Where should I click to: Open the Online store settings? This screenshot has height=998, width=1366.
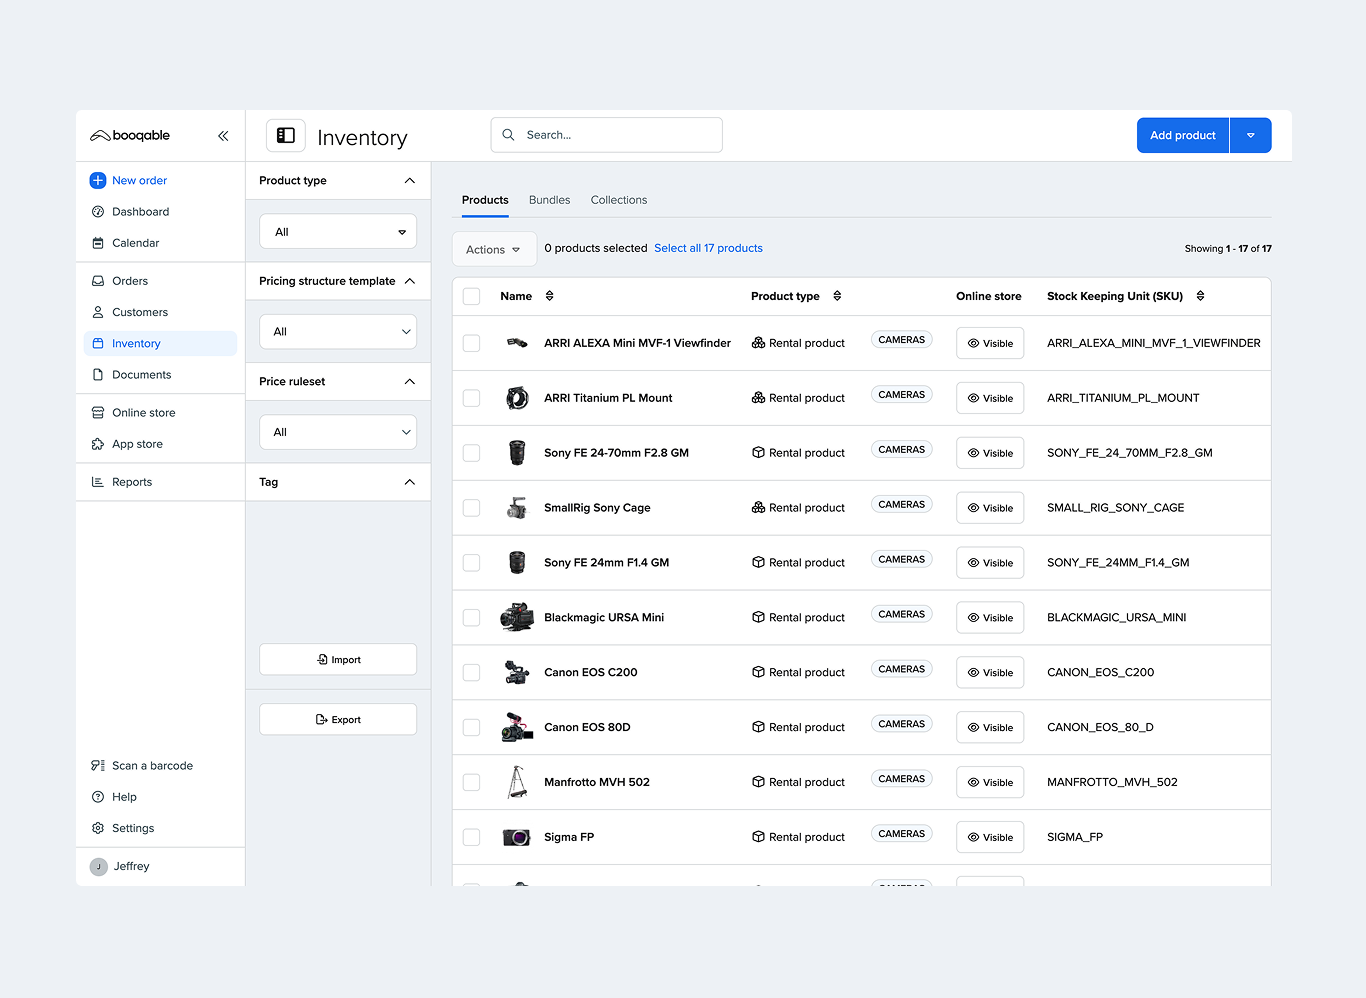[143, 411]
